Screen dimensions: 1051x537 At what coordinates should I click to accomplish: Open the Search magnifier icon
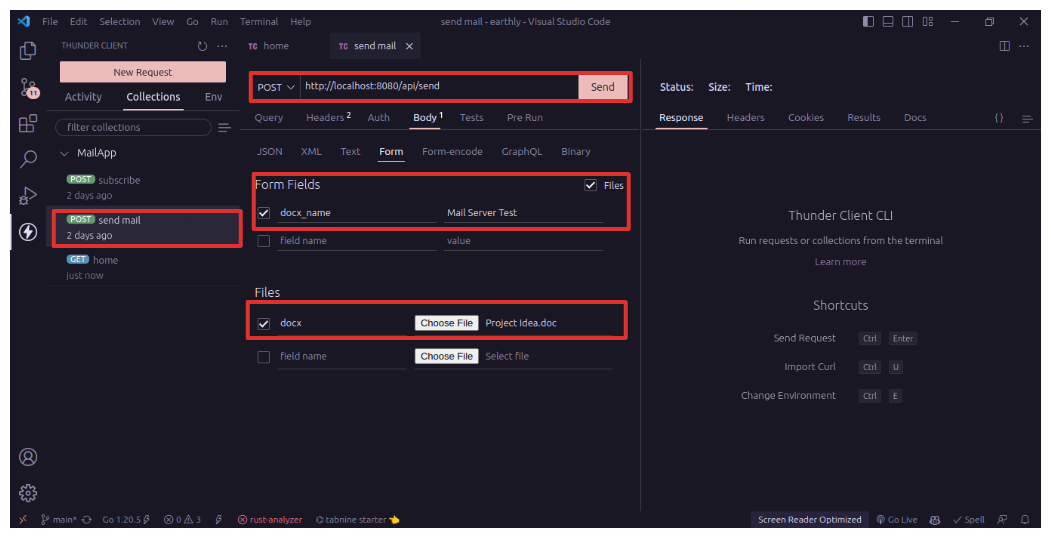(28, 159)
